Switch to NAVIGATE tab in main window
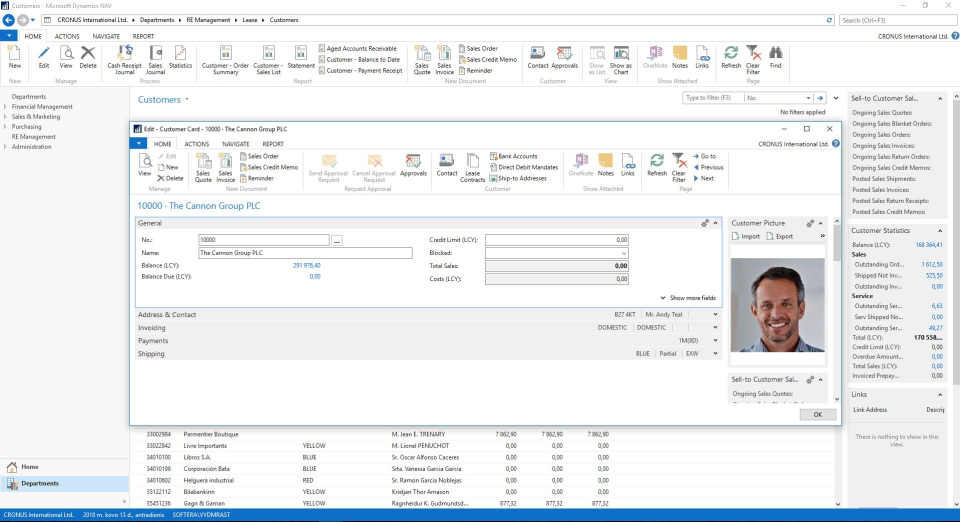Image resolution: width=960 pixels, height=522 pixels. coord(106,36)
